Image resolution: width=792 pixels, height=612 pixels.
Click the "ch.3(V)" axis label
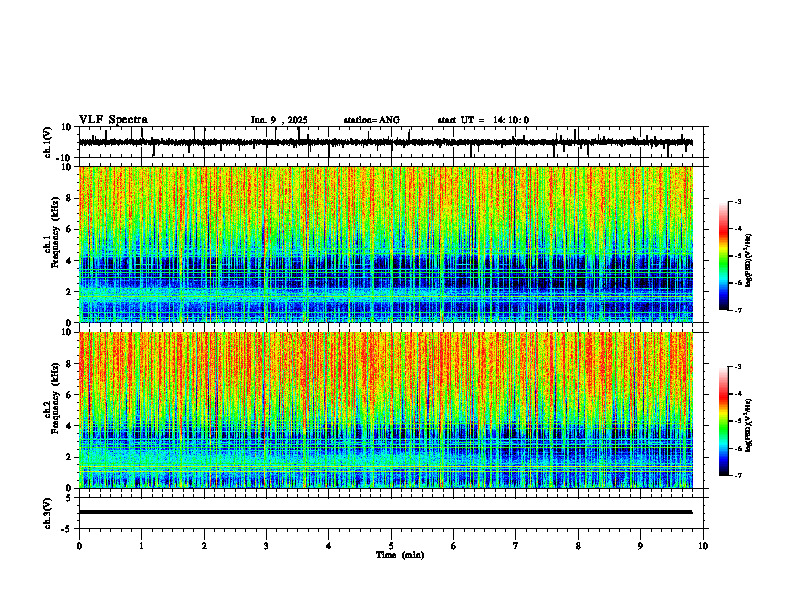click(48, 513)
